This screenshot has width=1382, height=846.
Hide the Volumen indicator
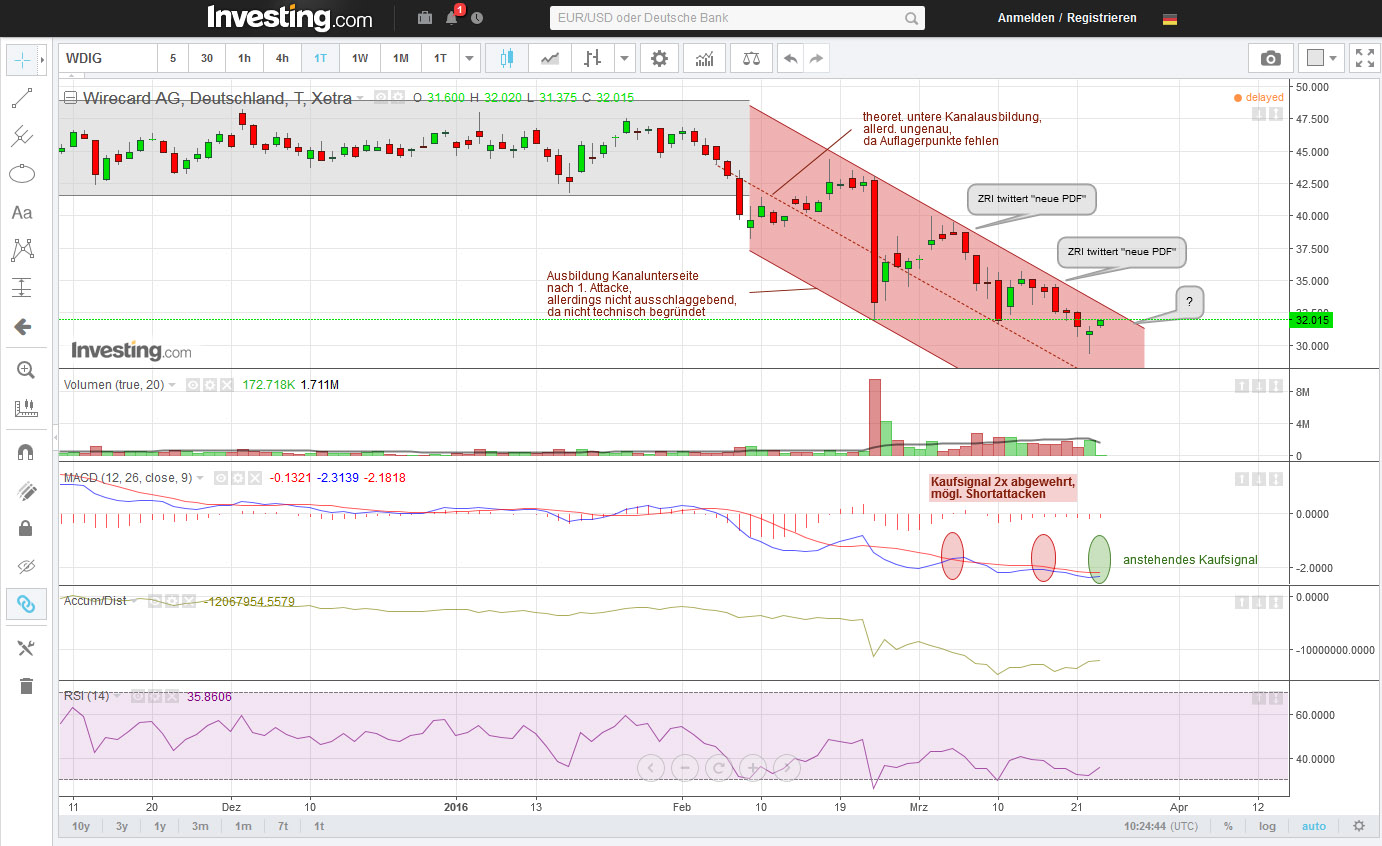click(193, 385)
